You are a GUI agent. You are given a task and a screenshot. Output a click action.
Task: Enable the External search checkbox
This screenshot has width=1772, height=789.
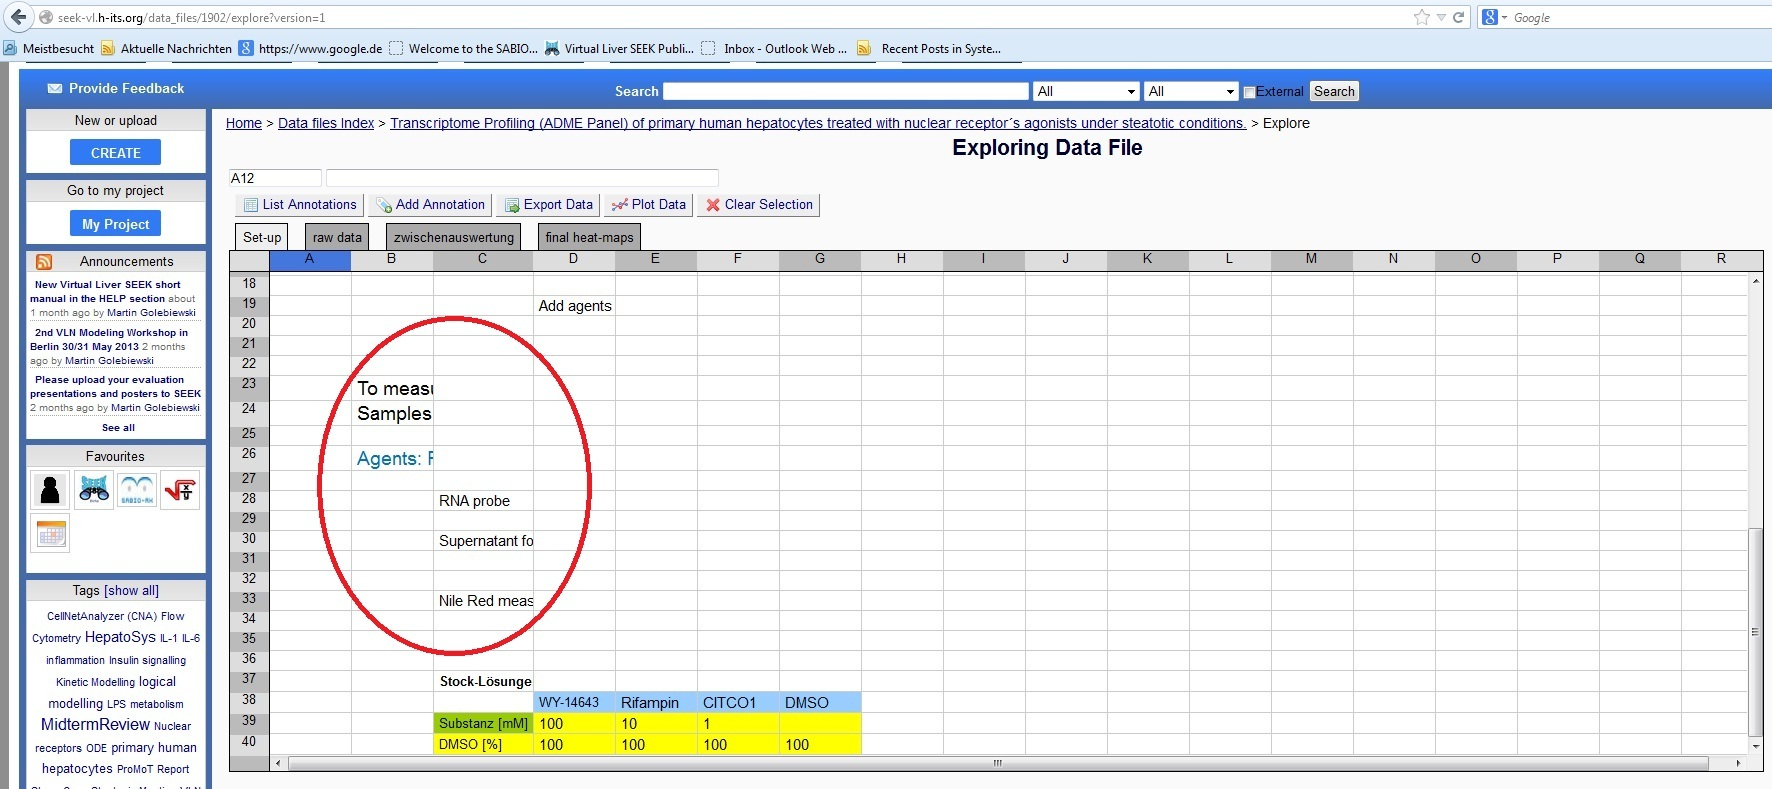pos(1249,92)
